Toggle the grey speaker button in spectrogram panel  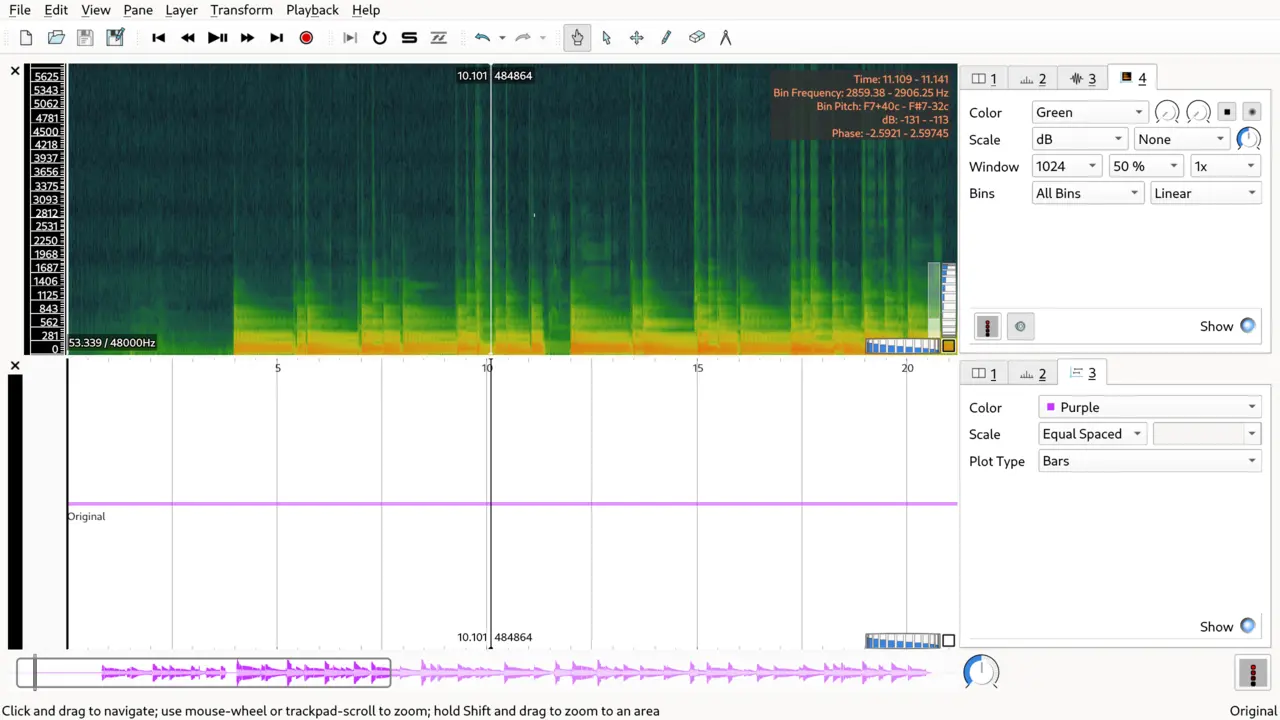pyautogui.click(x=1020, y=326)
